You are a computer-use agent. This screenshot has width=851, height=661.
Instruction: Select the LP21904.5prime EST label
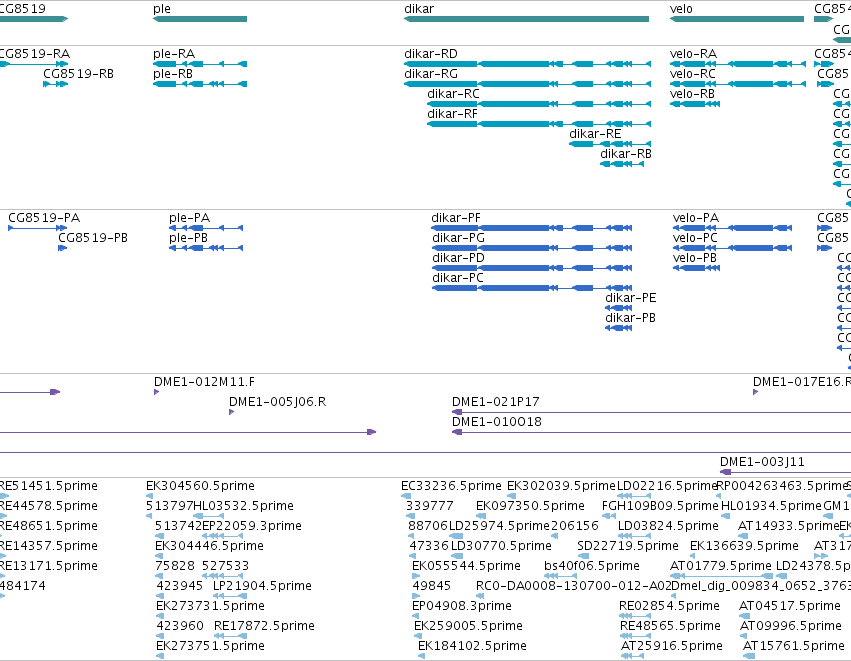click(262, 586)
